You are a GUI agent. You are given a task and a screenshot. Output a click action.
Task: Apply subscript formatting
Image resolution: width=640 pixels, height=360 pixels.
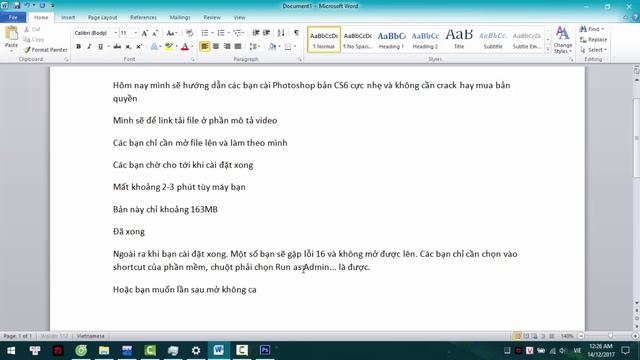[x=128, y=47]
